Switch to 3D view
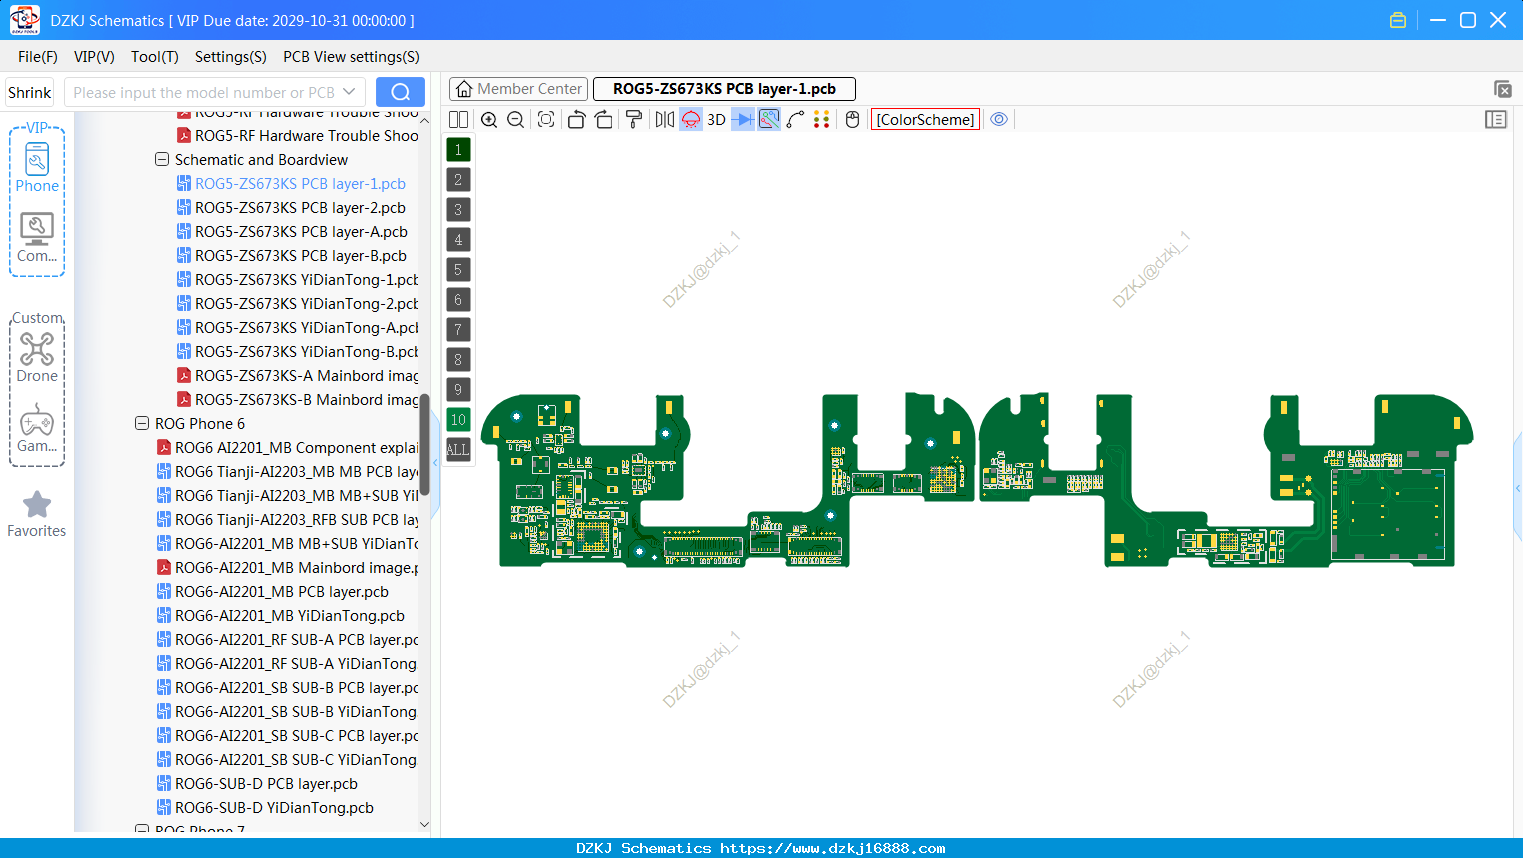 [716, 120]
